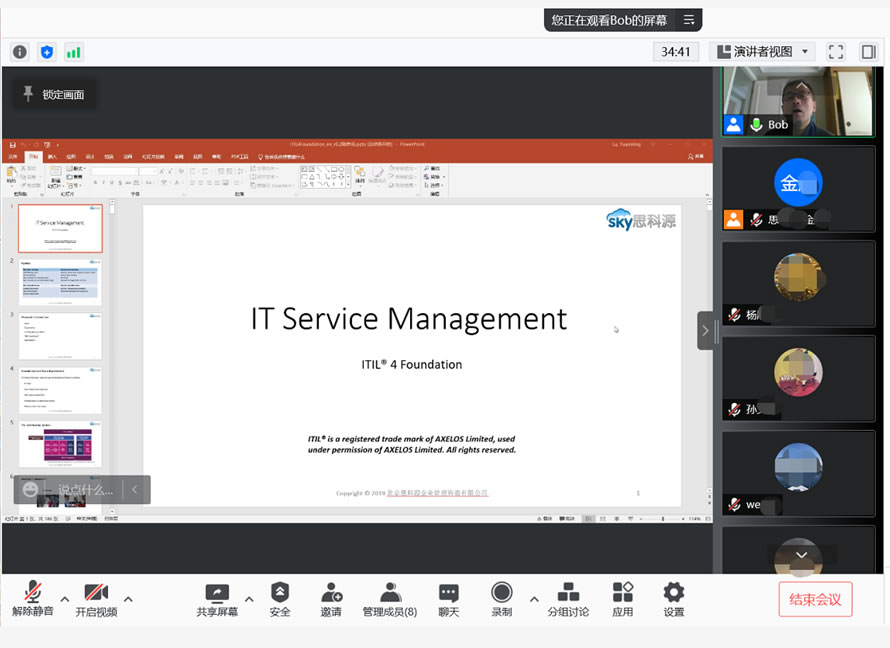Show more participants with the bottom down chevron
Screen dimensions: 890x648
tap(801, 555)
